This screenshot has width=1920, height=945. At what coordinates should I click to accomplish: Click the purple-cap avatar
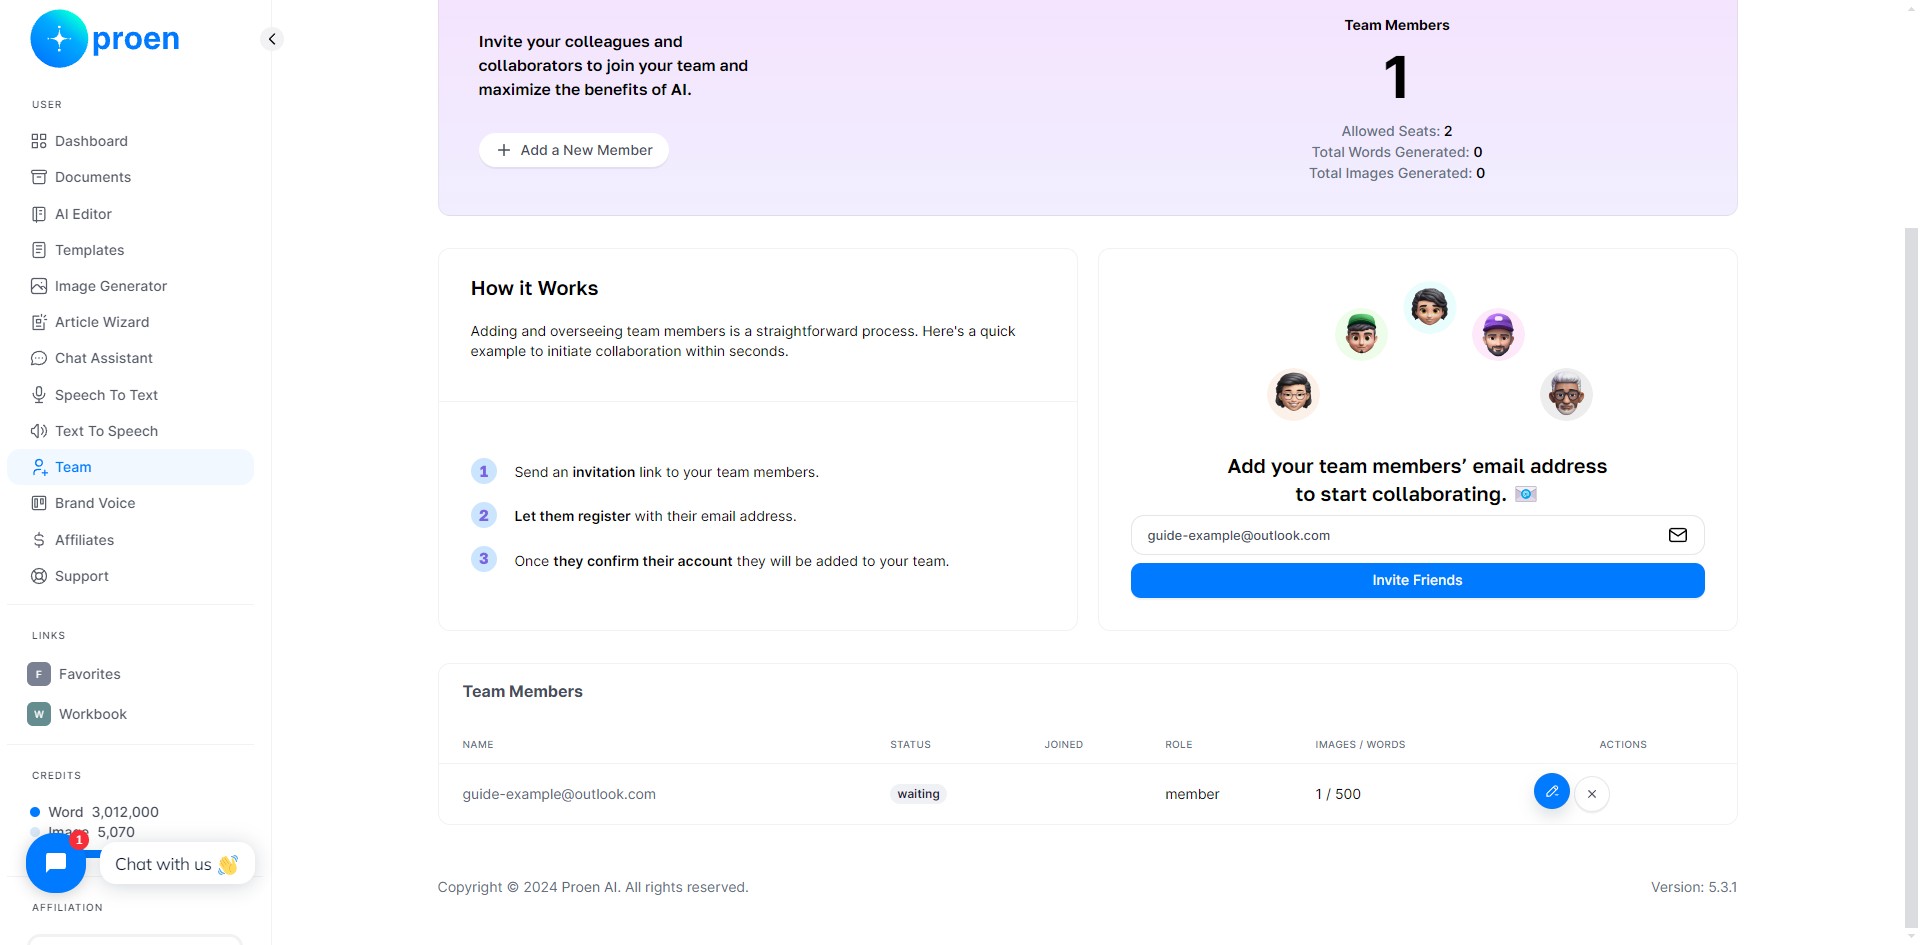click(1498, 333)
